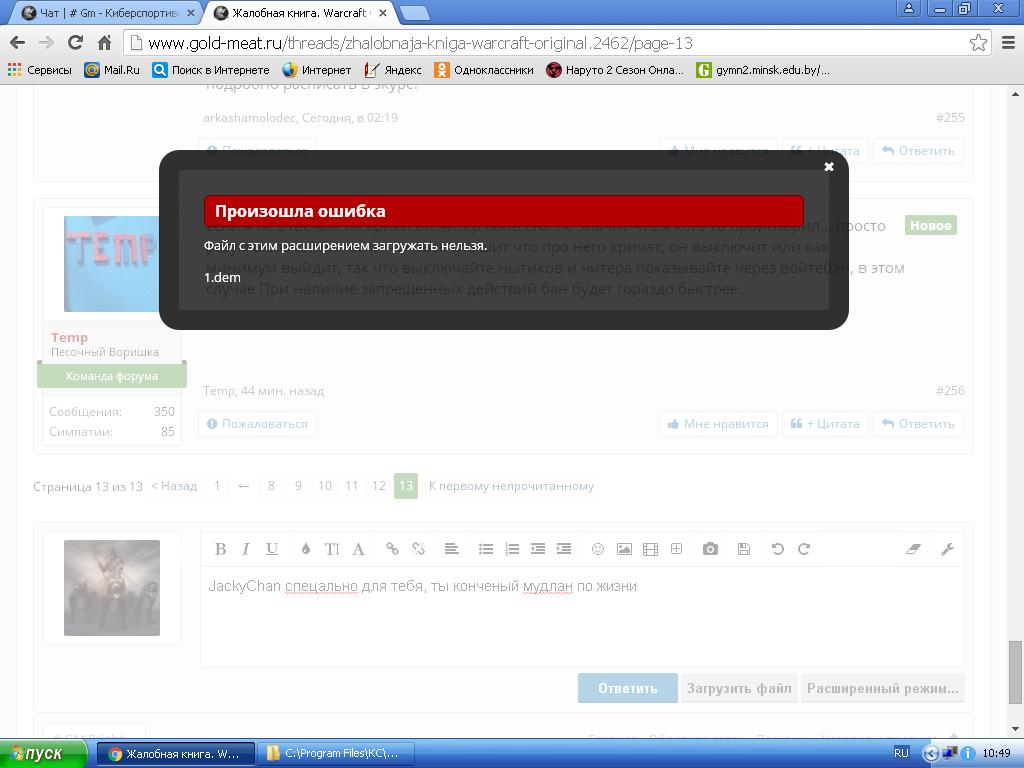Close the error dialog with the X

tap(829, 167)
